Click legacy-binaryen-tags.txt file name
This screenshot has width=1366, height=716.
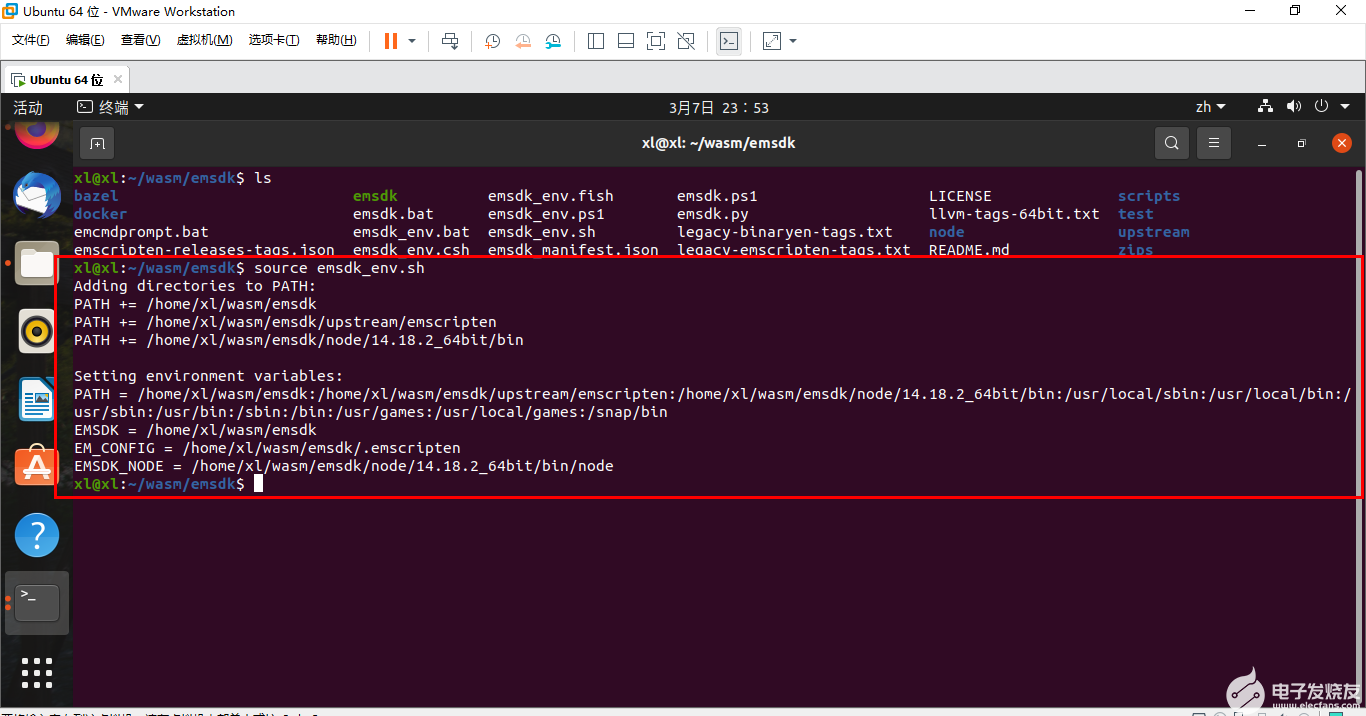click(785, 232)
